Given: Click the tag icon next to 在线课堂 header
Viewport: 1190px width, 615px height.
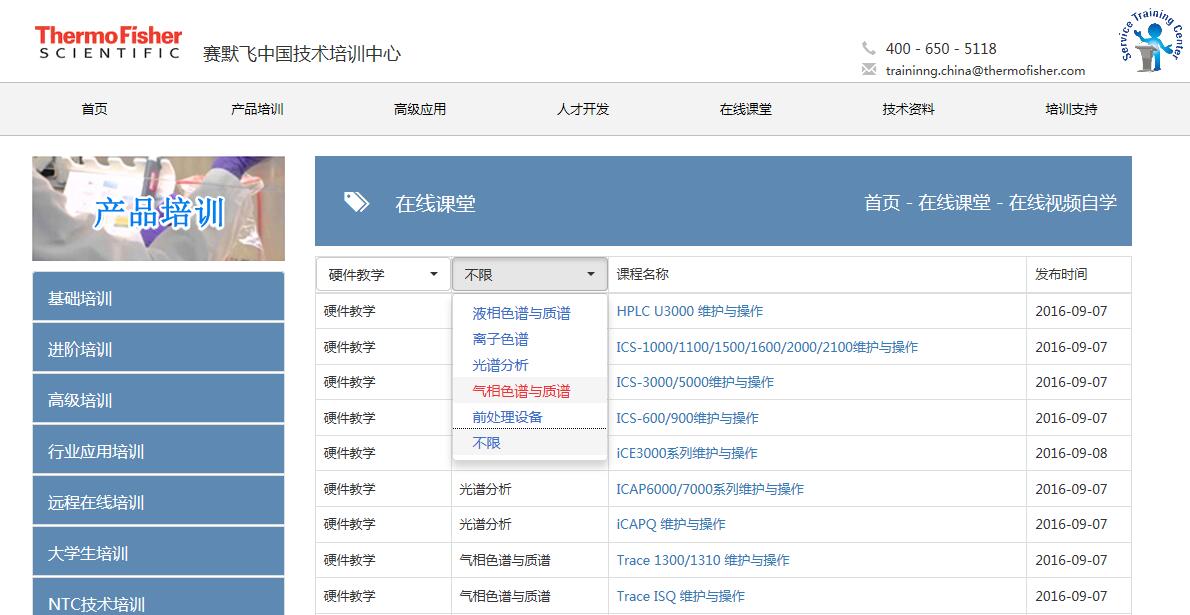Looking at the screenshot, I should point(356,202).
